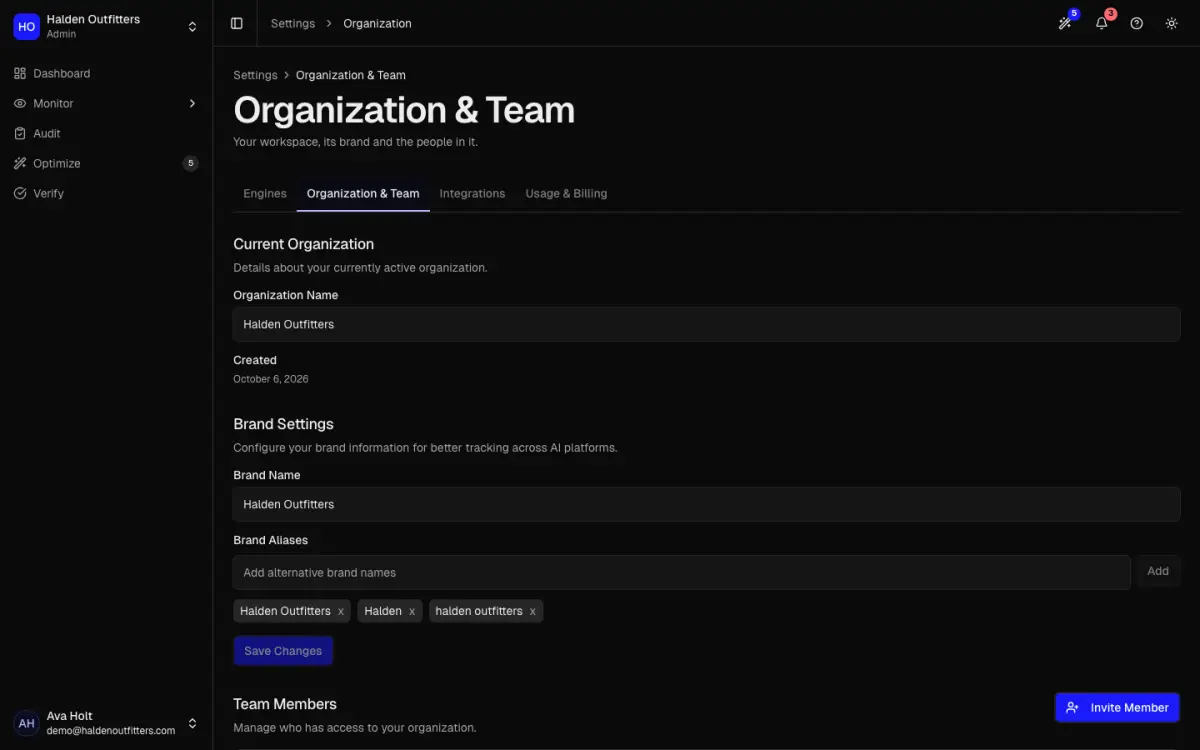Image resolution: width=1200 pixels, height=750 pixels.
Task: Switch to the Usage & Billing tab
Action: point(566,193)
